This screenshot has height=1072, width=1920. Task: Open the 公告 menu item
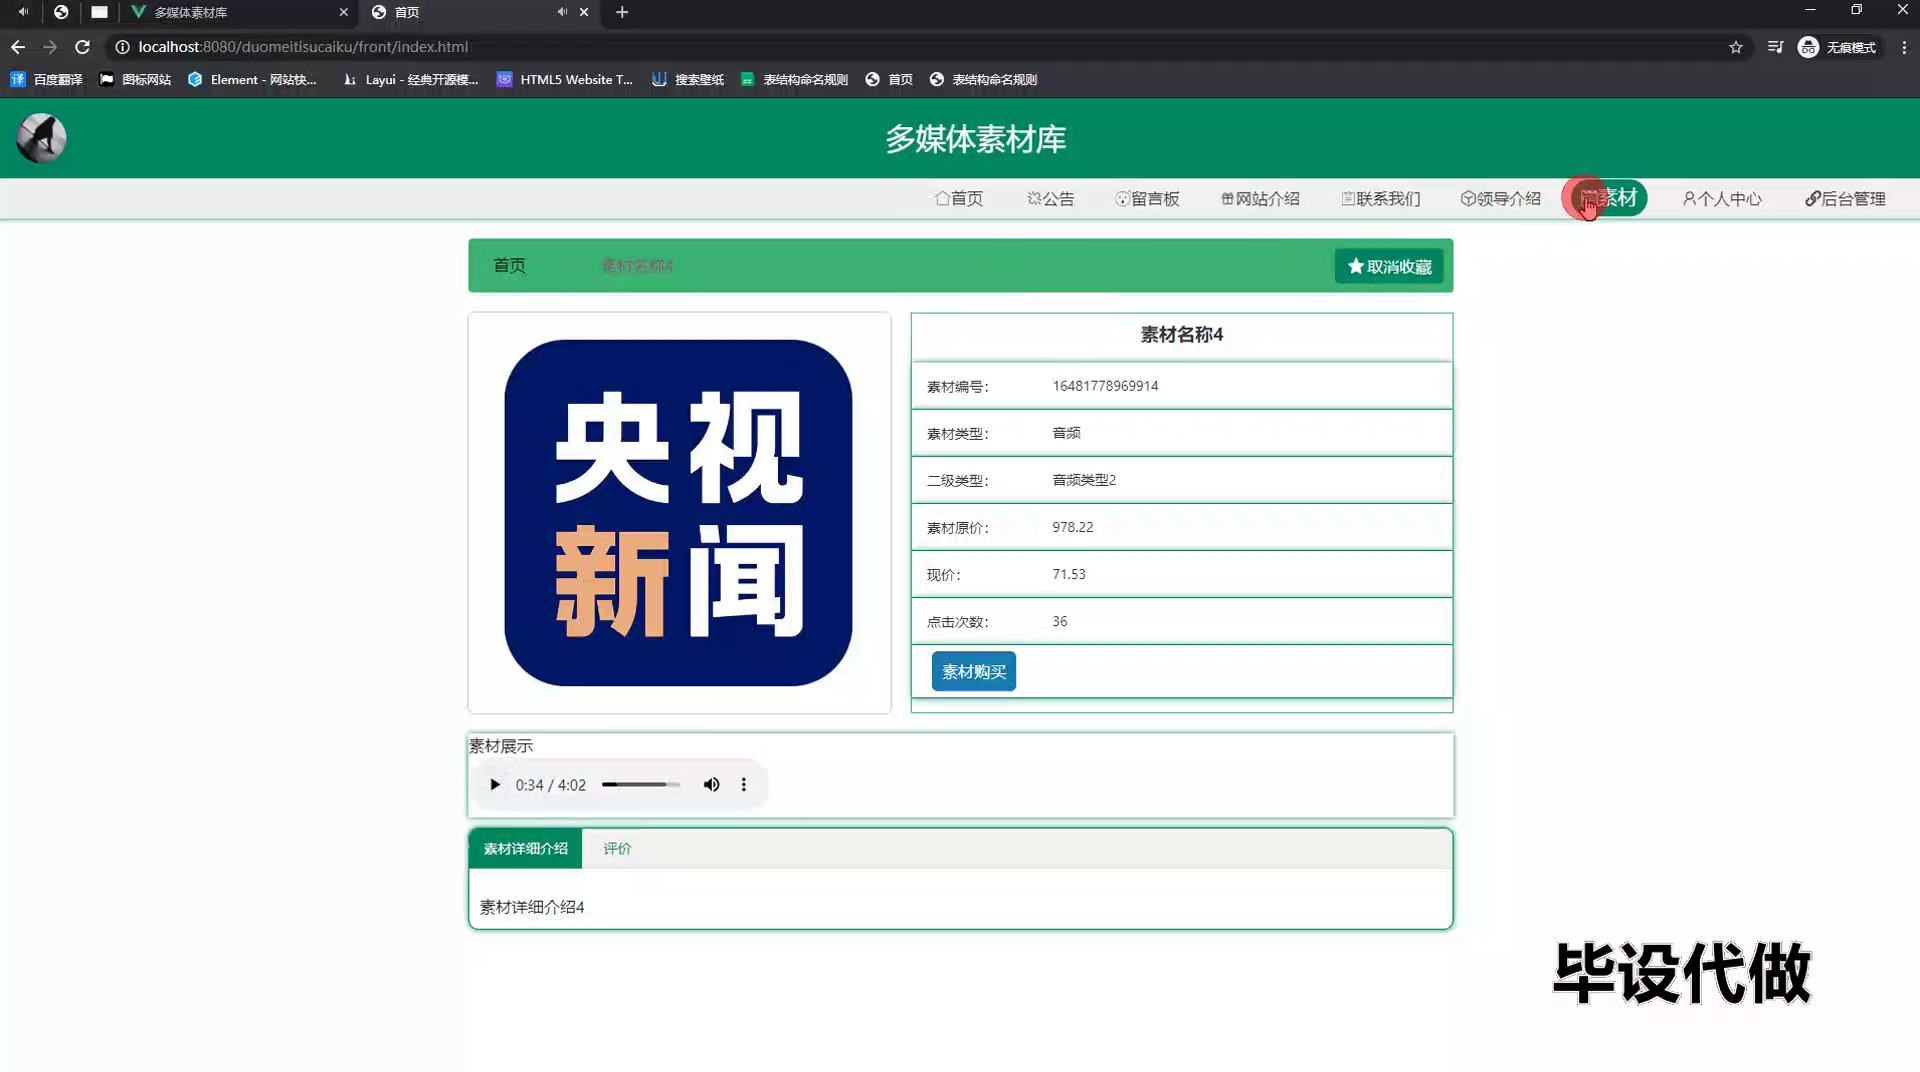click(1050, 198)
